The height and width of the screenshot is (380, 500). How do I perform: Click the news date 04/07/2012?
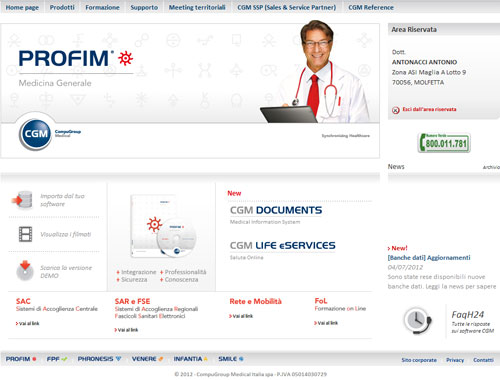click(405, 267)
